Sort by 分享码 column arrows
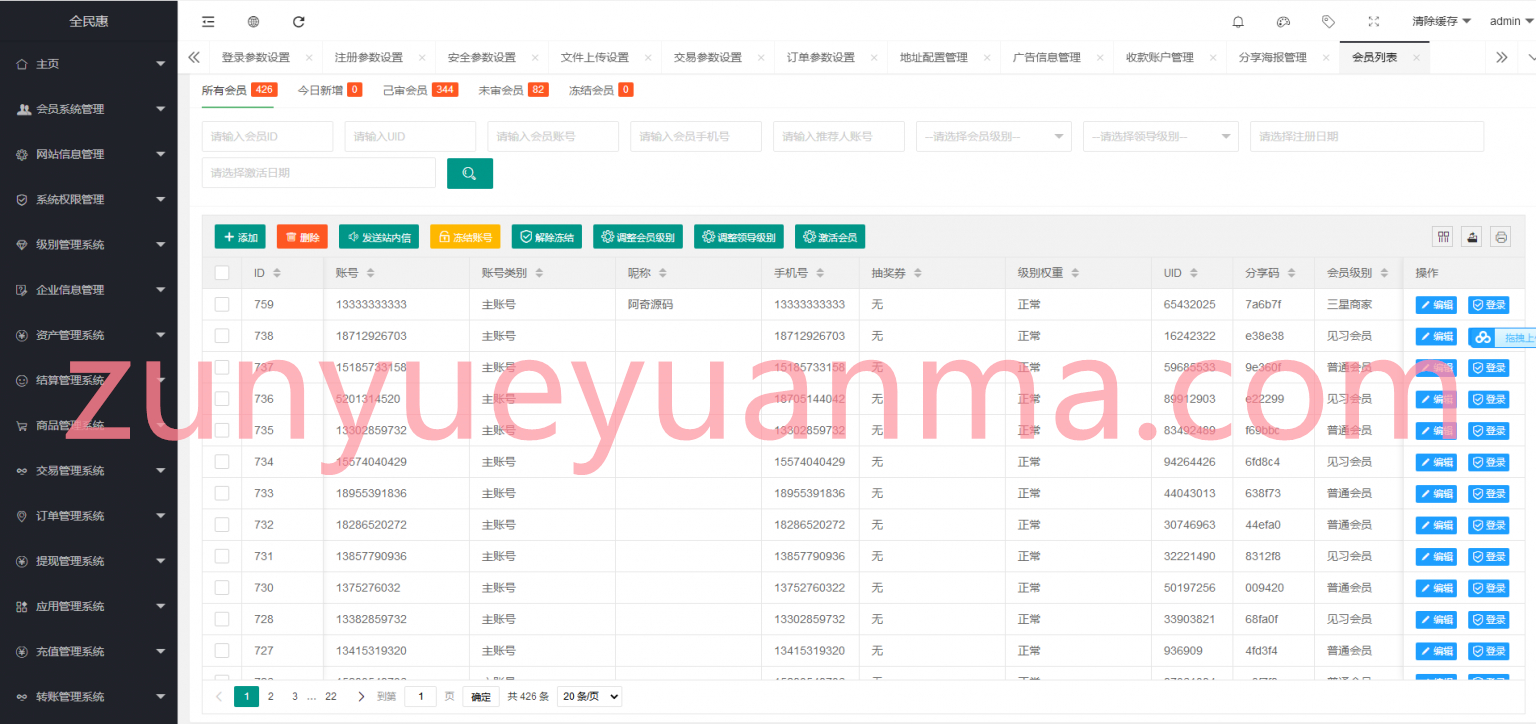Viewport: 1536px width, 724px height. point(1289,273)
